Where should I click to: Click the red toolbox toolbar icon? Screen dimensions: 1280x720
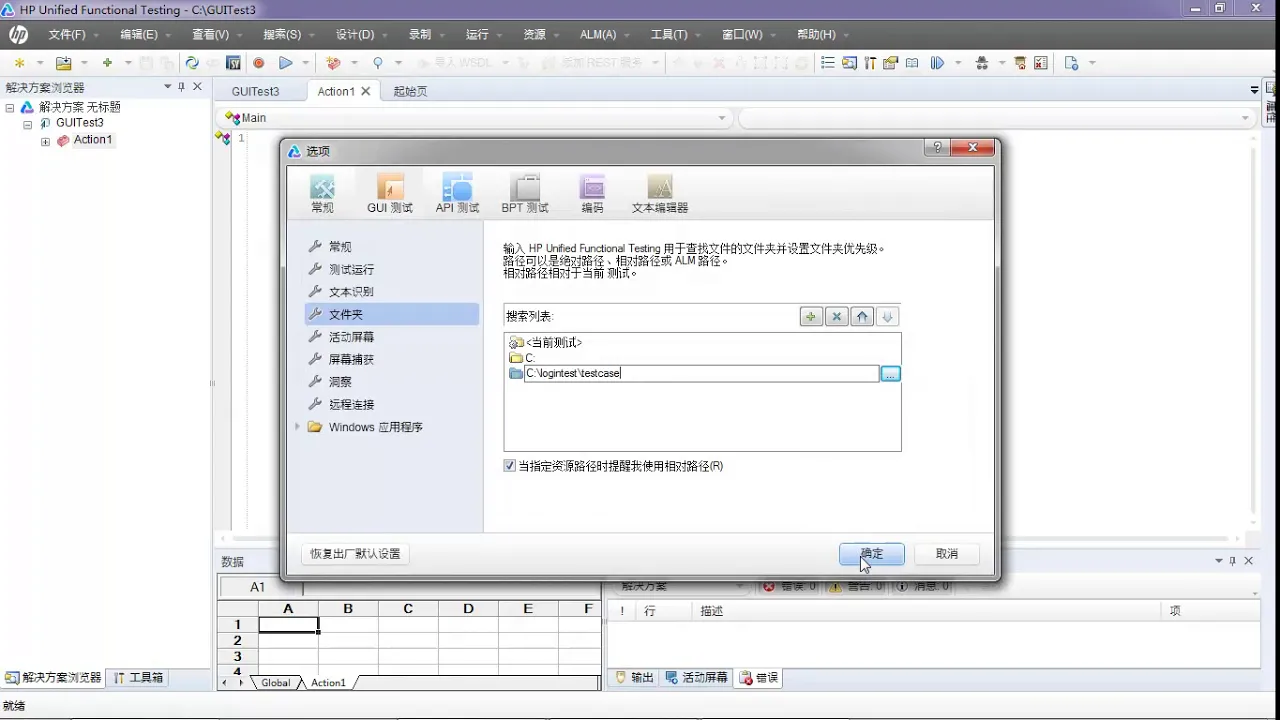tap(333, 62)
